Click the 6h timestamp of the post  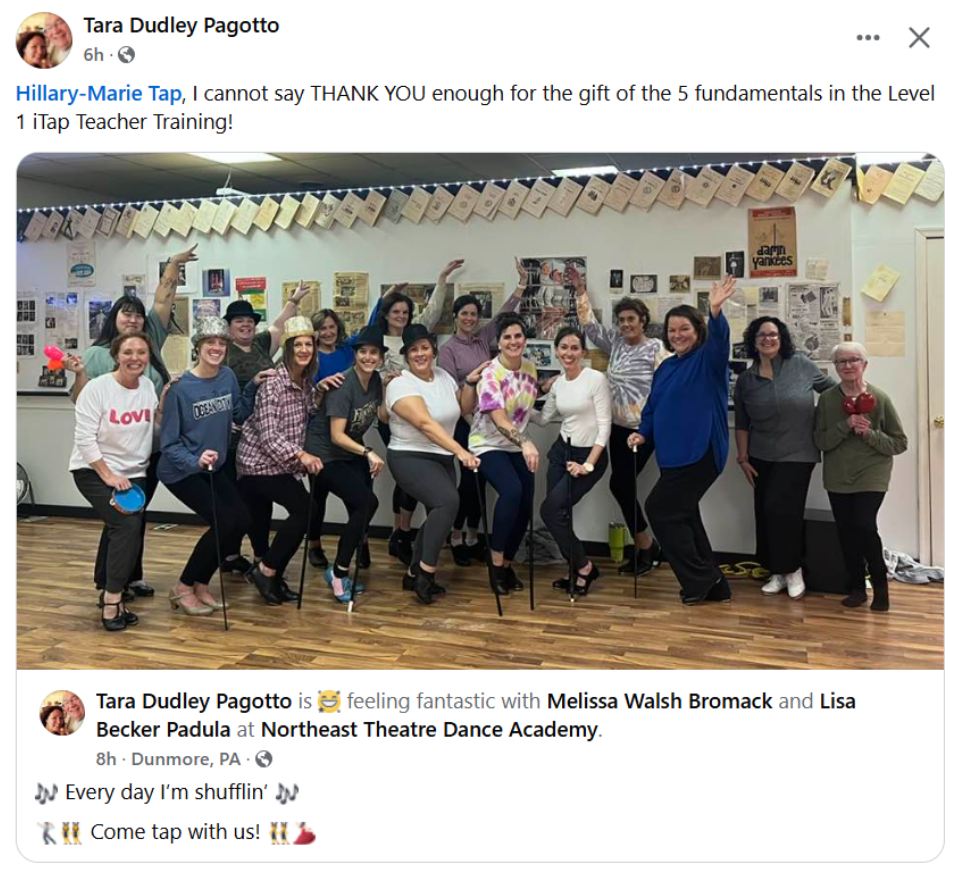[x=94, y=55]
